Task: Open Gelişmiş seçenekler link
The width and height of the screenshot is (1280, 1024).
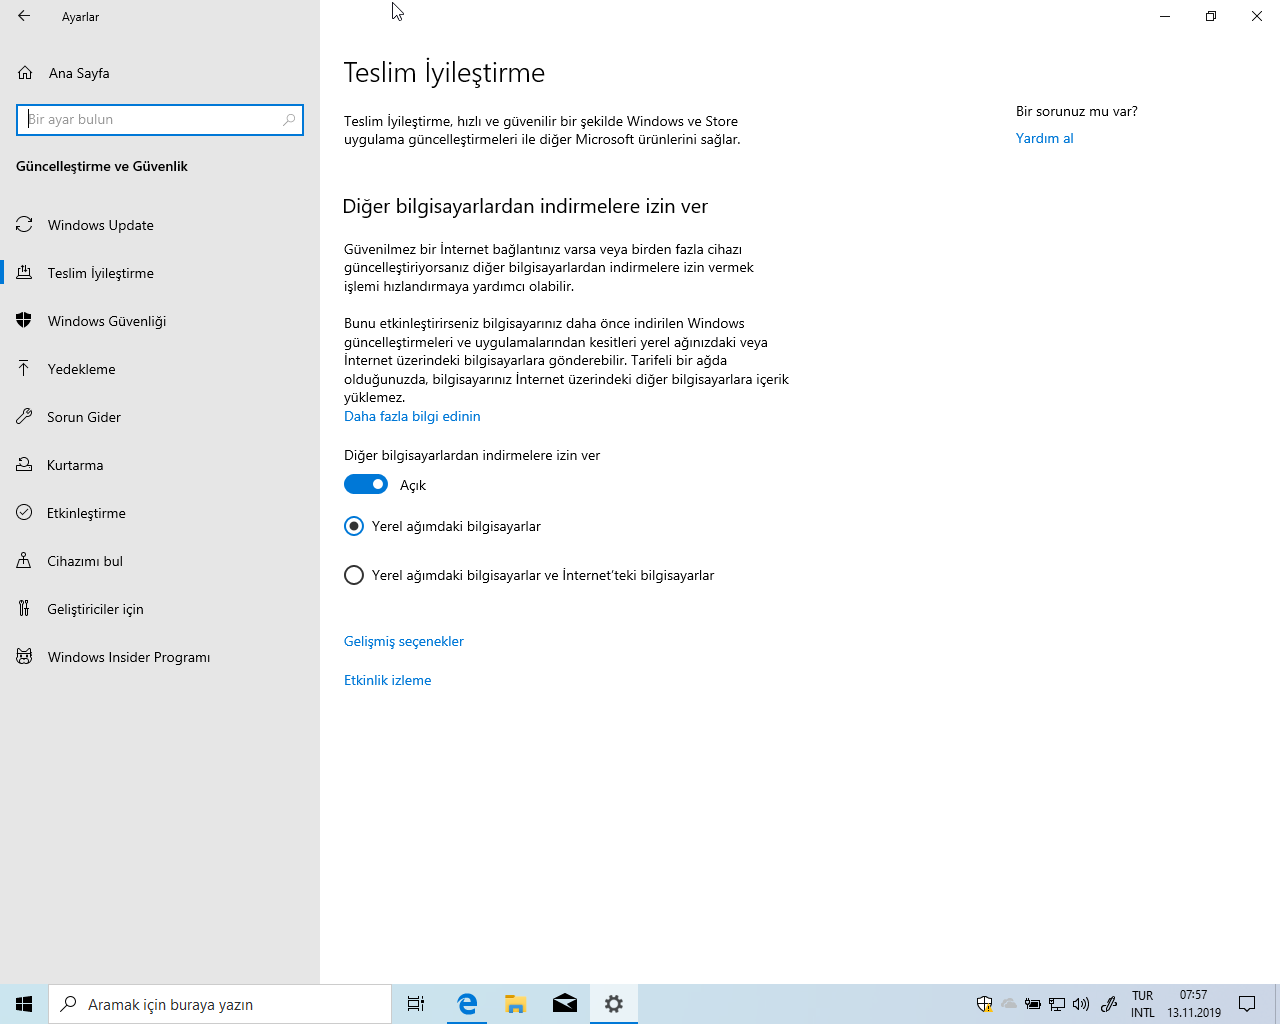Action: (x=404, y=641)
